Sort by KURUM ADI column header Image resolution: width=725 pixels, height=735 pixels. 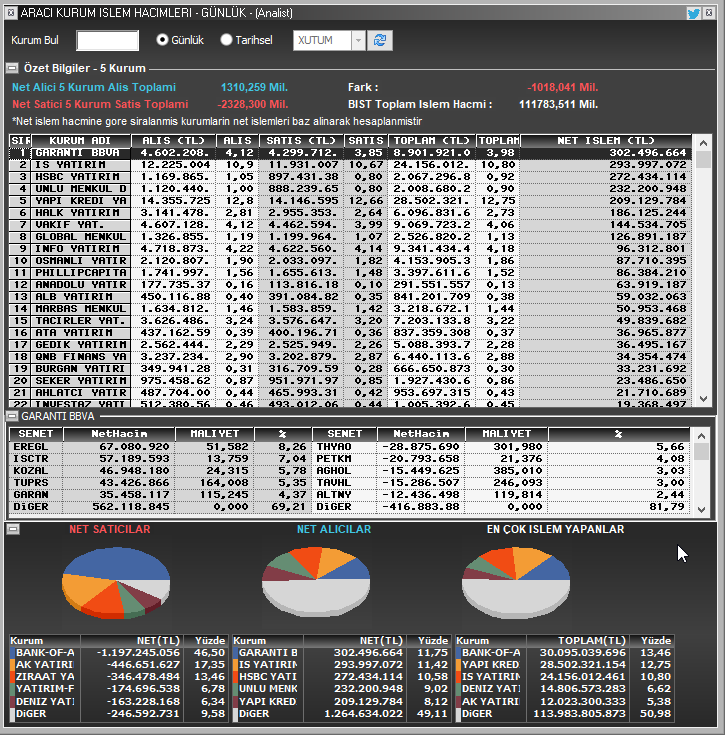click(x=81, y=141)
